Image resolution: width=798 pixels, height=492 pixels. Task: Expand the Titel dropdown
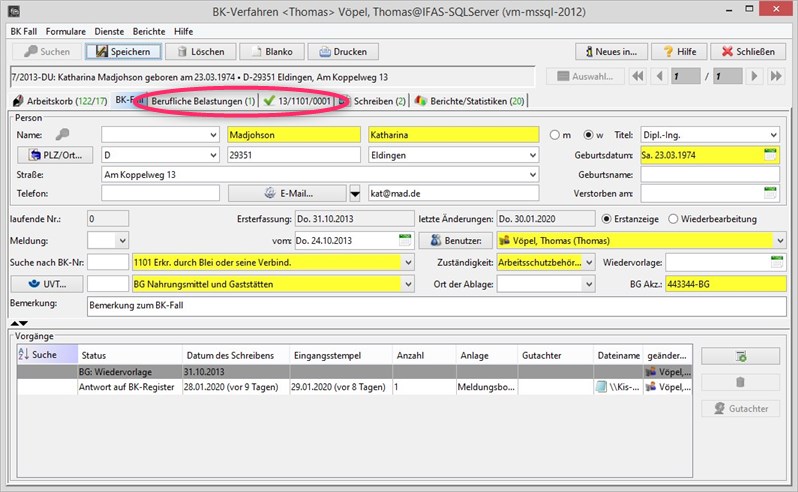[771, 135]
